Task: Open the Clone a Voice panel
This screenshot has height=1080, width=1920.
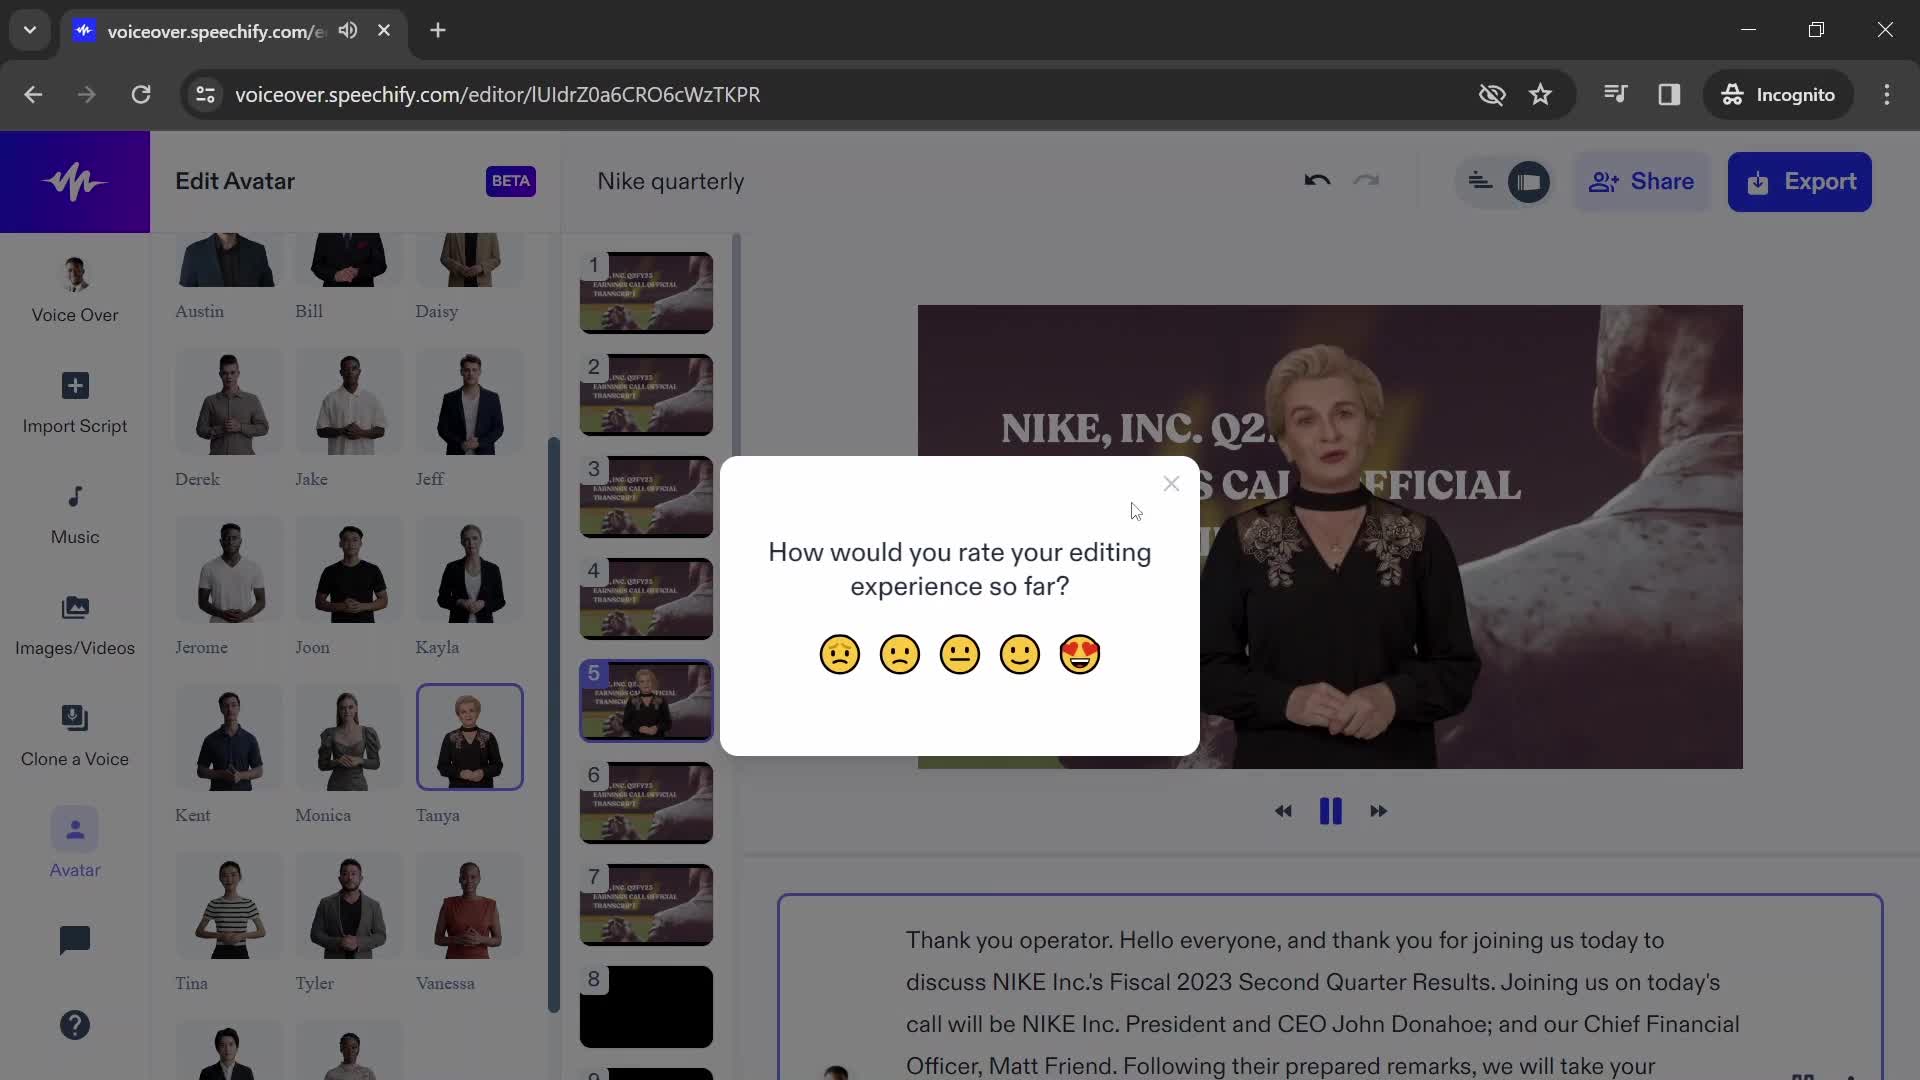Action: [x=75, y=736]
